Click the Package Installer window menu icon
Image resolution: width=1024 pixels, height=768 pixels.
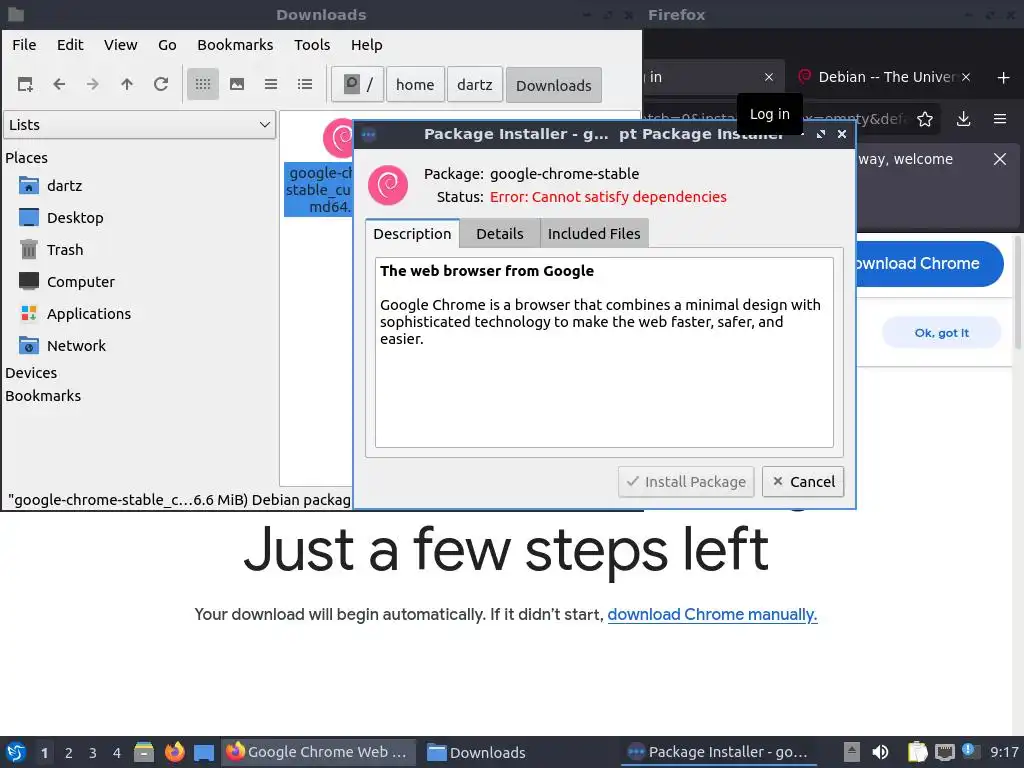(x=369, y=135)
